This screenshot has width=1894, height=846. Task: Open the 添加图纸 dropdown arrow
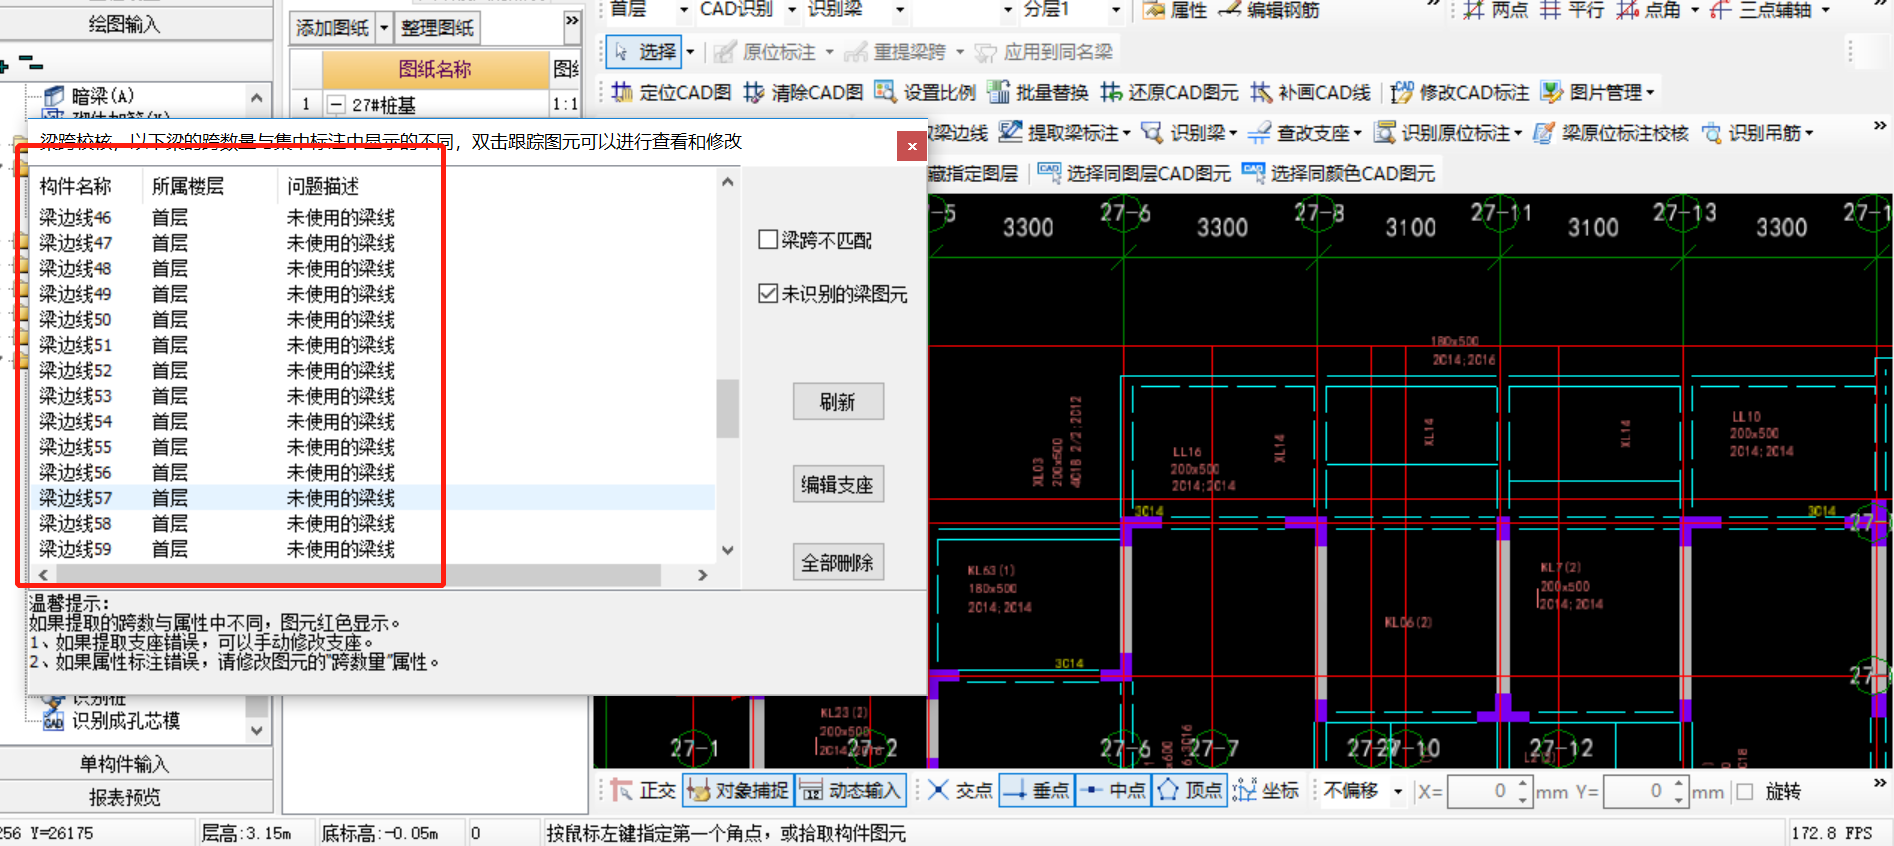click(x=384, y=28)
